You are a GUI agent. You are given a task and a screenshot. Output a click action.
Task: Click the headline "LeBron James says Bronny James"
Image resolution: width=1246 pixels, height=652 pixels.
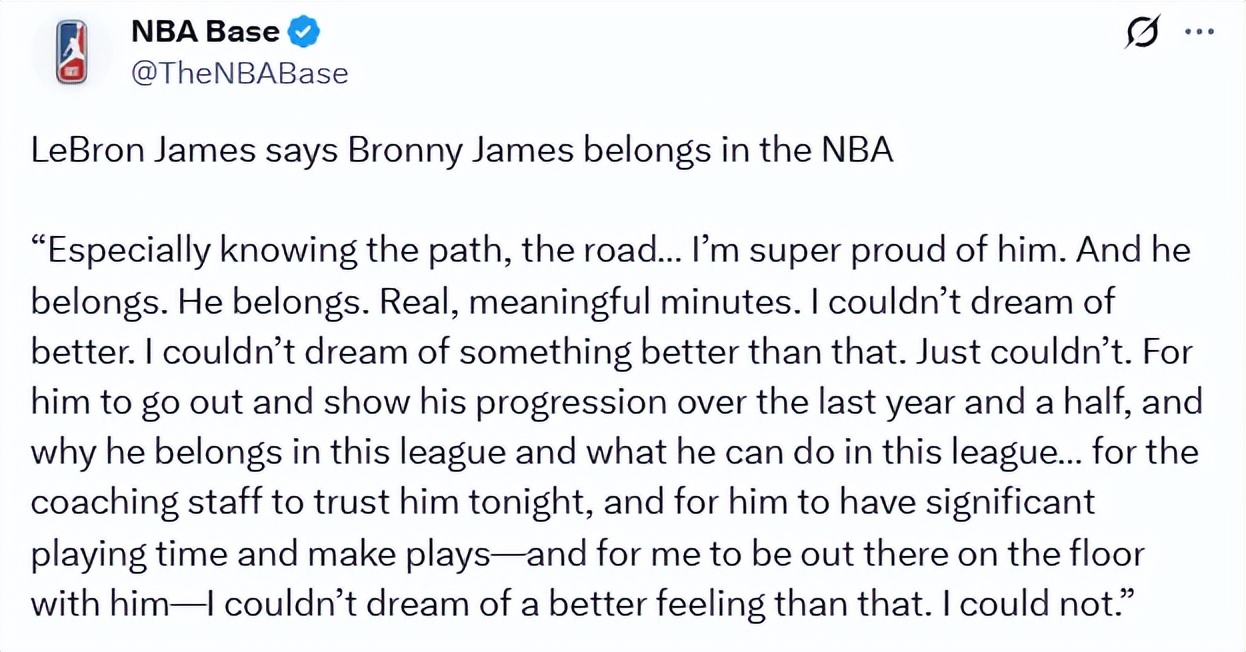pyautogui.click(x=300, y=151)
